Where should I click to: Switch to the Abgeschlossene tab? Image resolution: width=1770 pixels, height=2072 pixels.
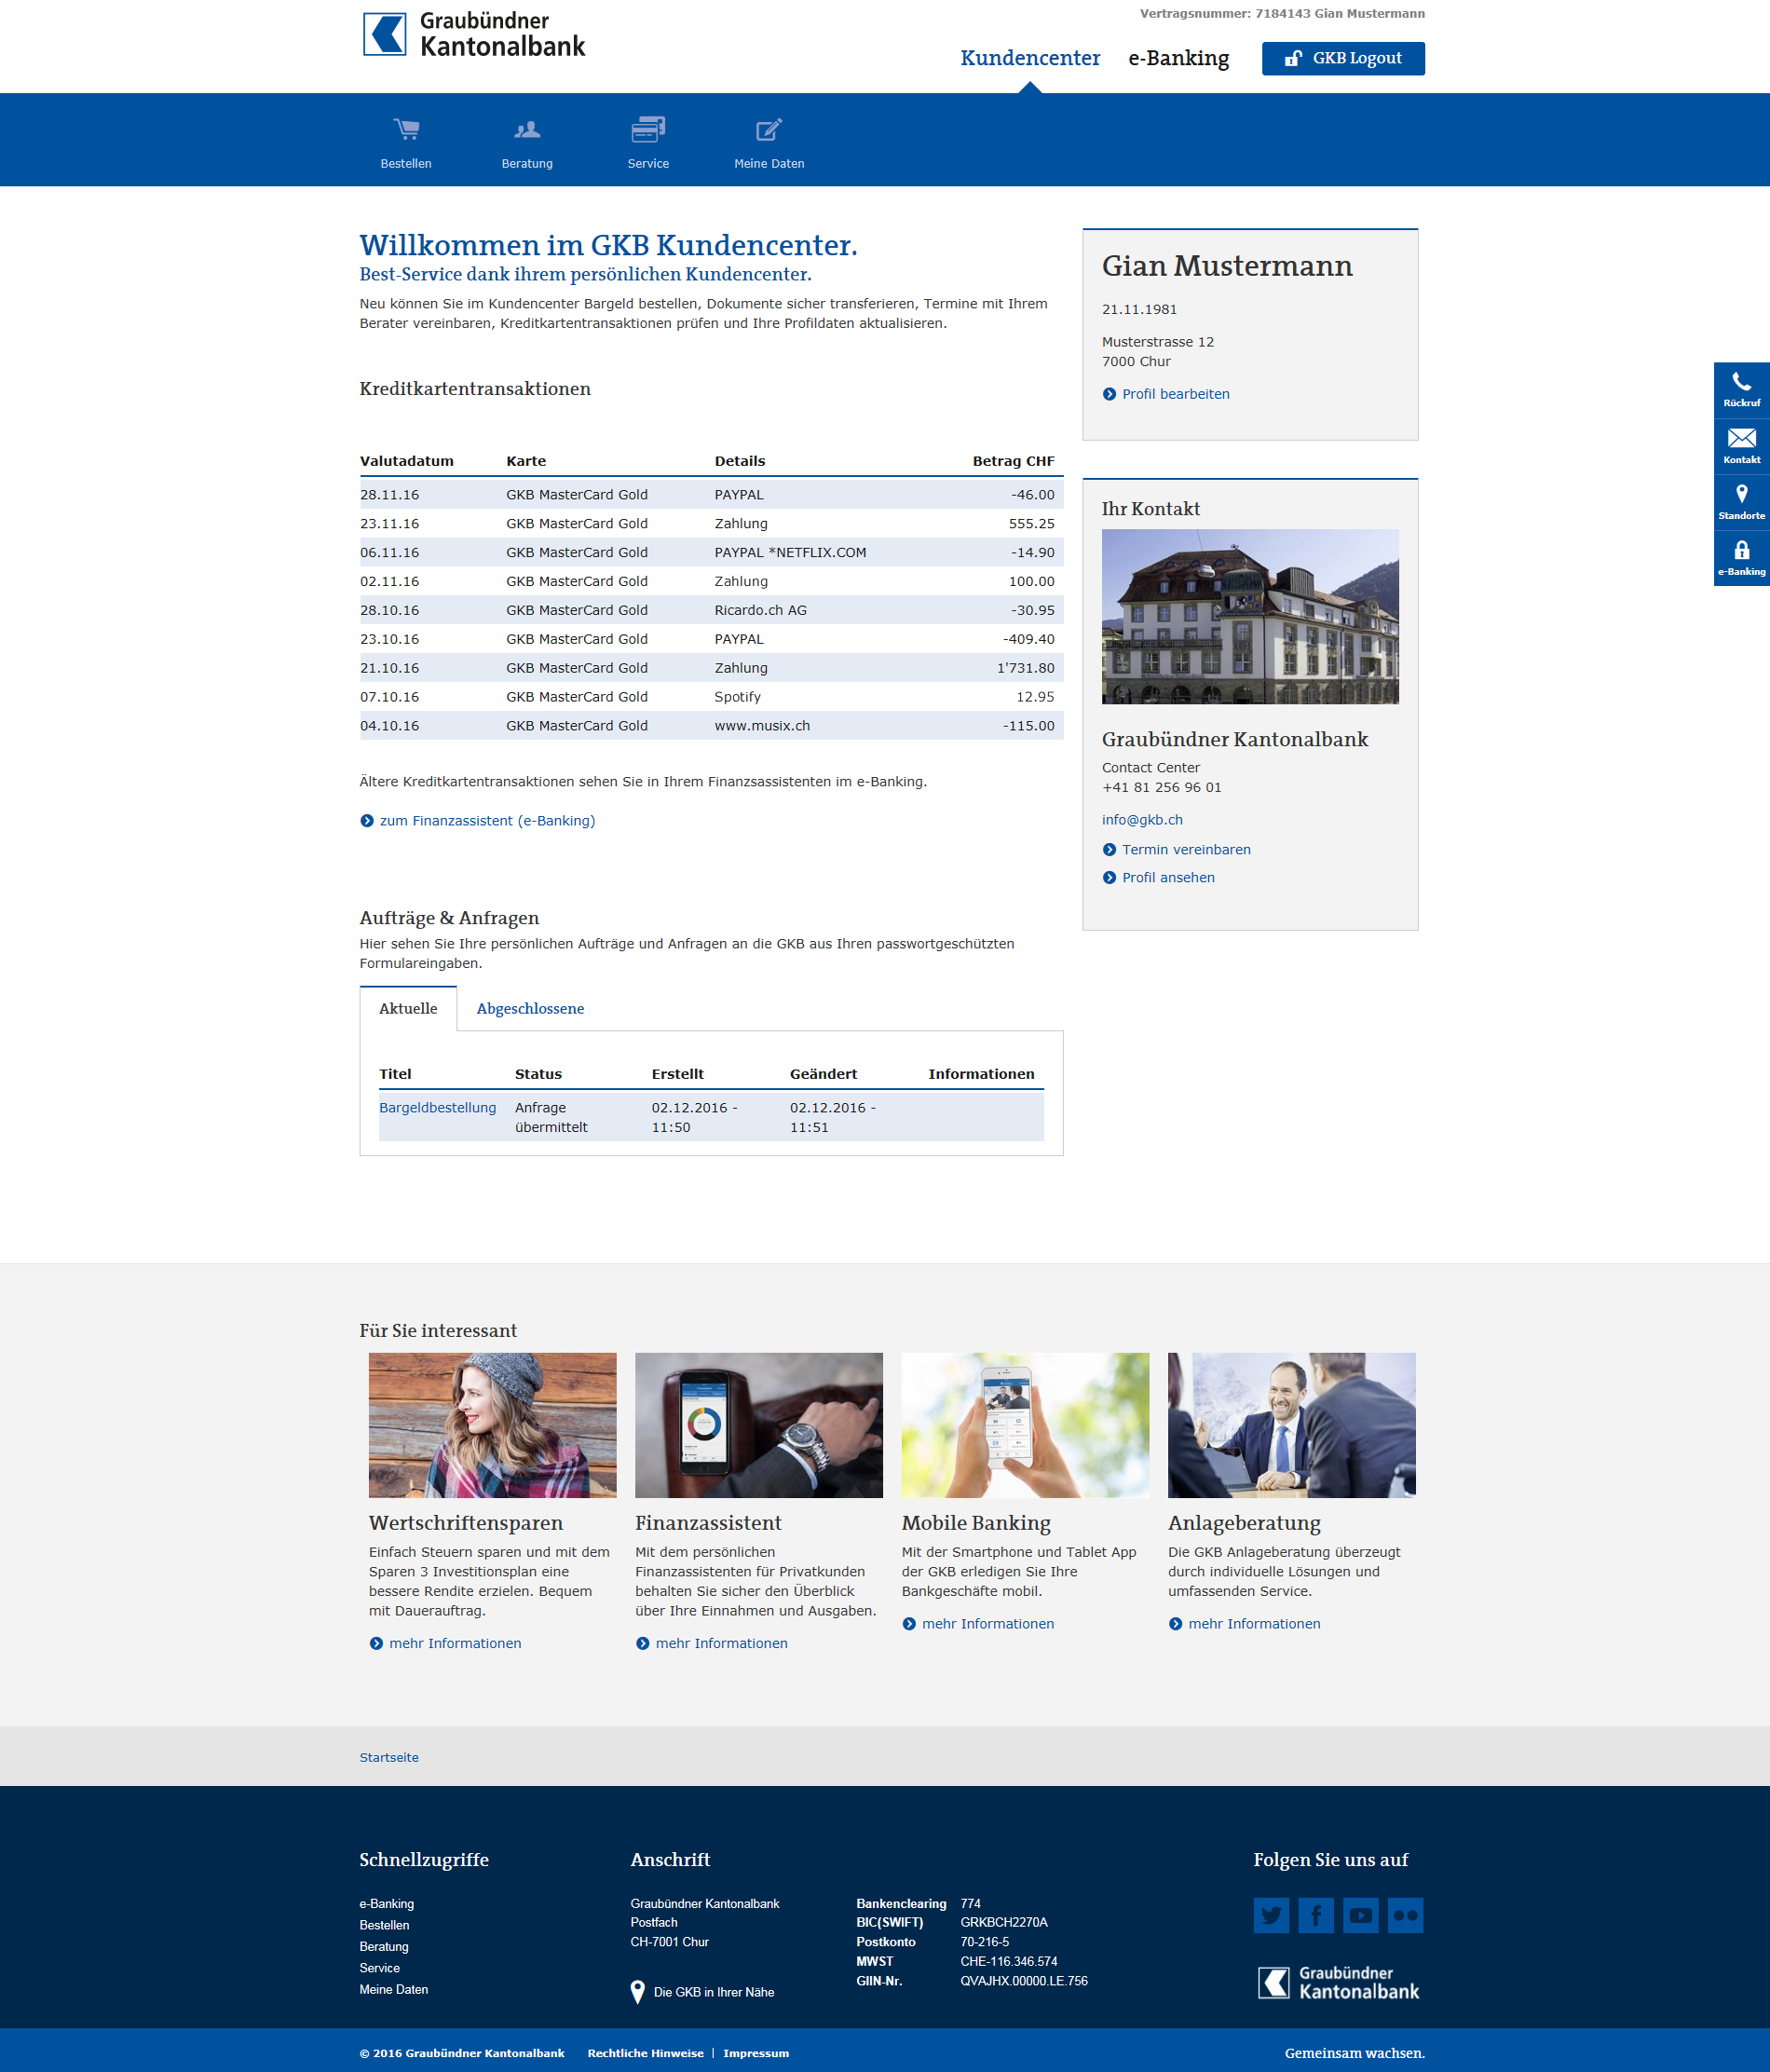[x=530, y=1008]
